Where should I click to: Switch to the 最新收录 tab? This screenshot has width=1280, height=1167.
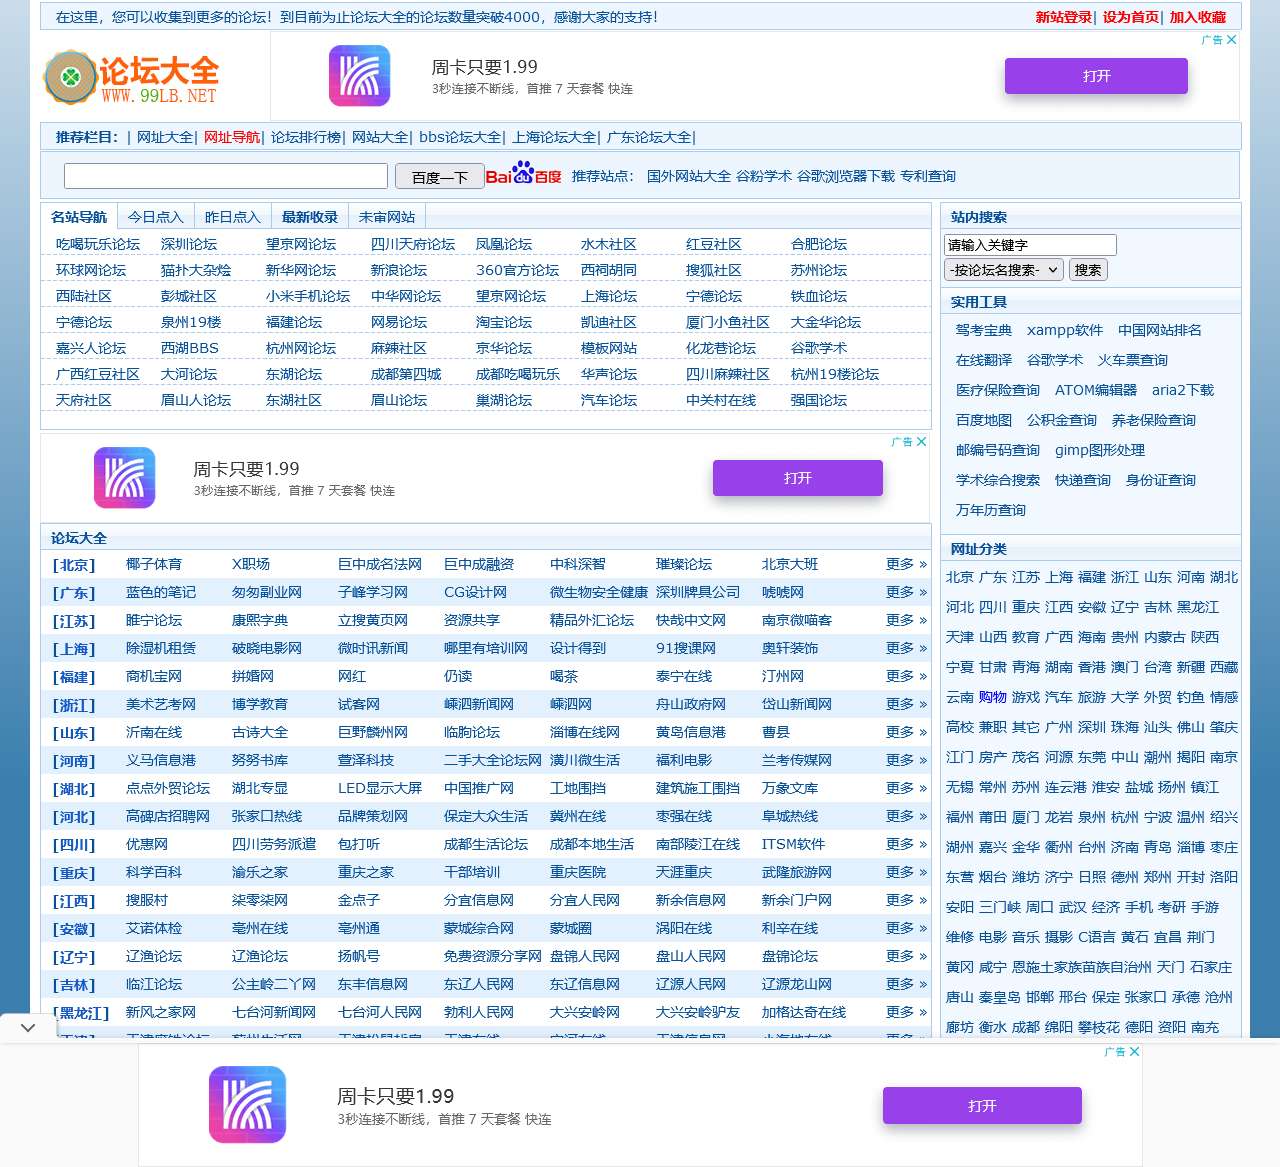309,217
